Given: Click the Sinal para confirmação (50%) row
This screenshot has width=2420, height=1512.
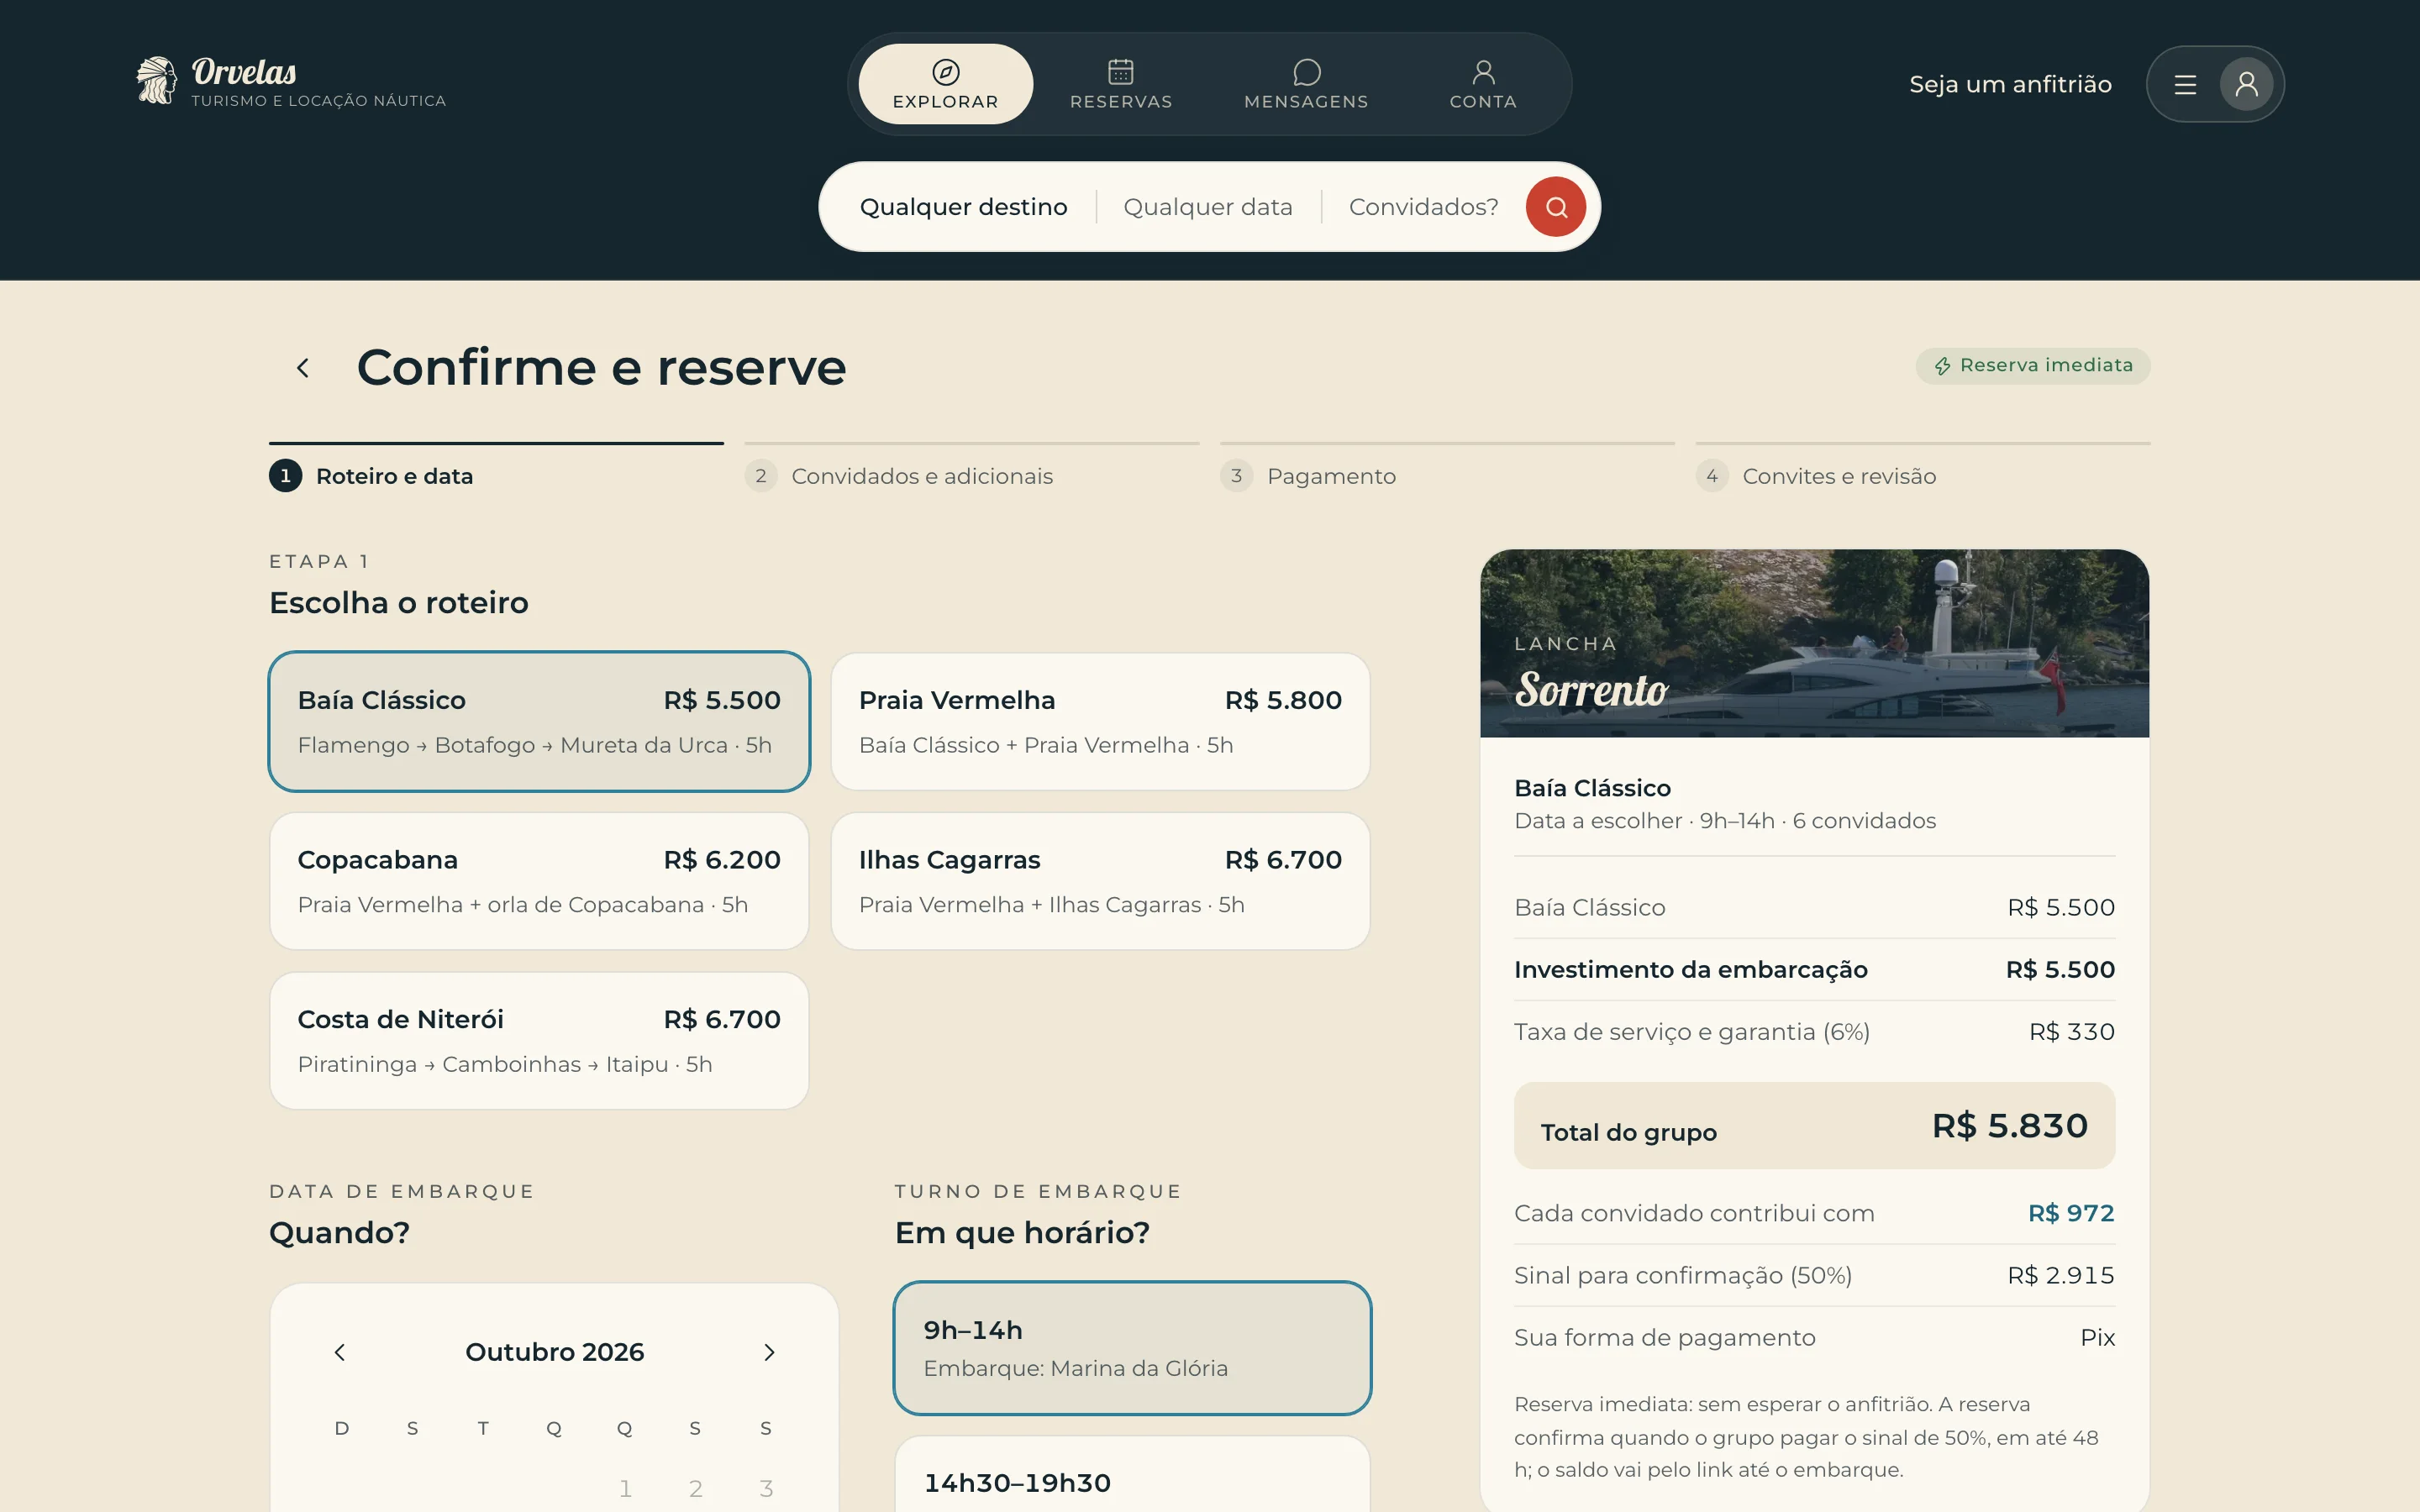Looking at the screenshot, I should 1814,1276.
